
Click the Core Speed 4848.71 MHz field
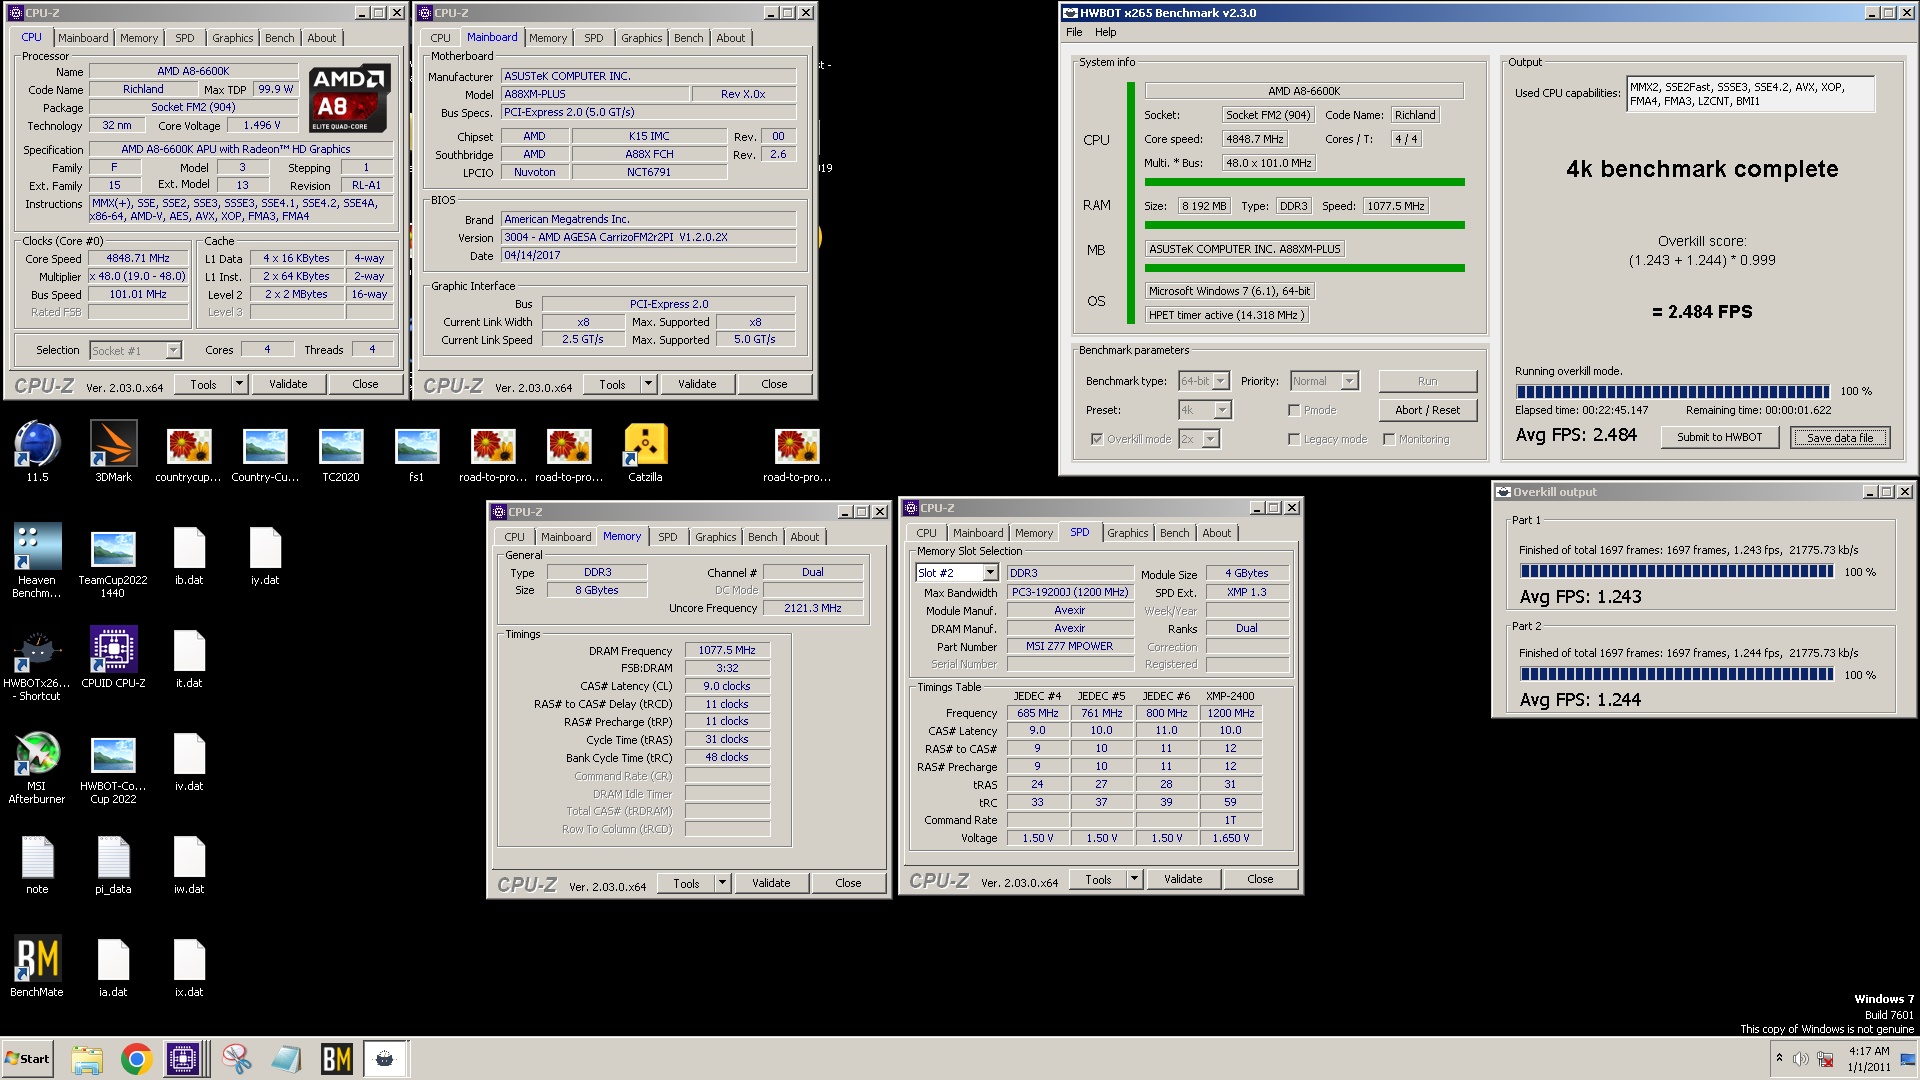[138, 258]
